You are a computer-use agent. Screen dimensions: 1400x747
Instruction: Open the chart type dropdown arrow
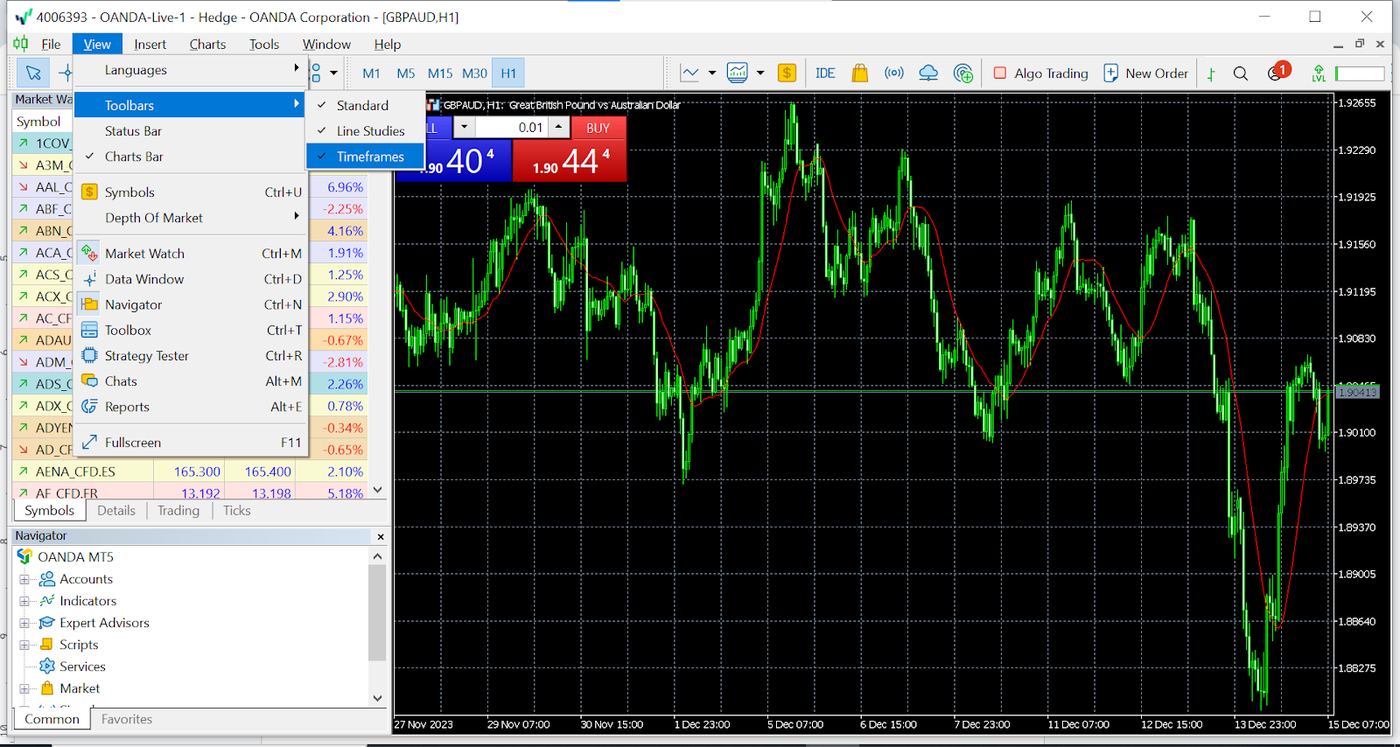pos(712,73)
